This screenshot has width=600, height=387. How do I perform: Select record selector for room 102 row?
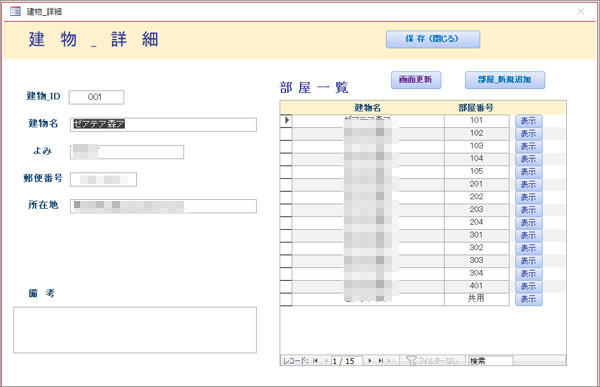[286, 133]
